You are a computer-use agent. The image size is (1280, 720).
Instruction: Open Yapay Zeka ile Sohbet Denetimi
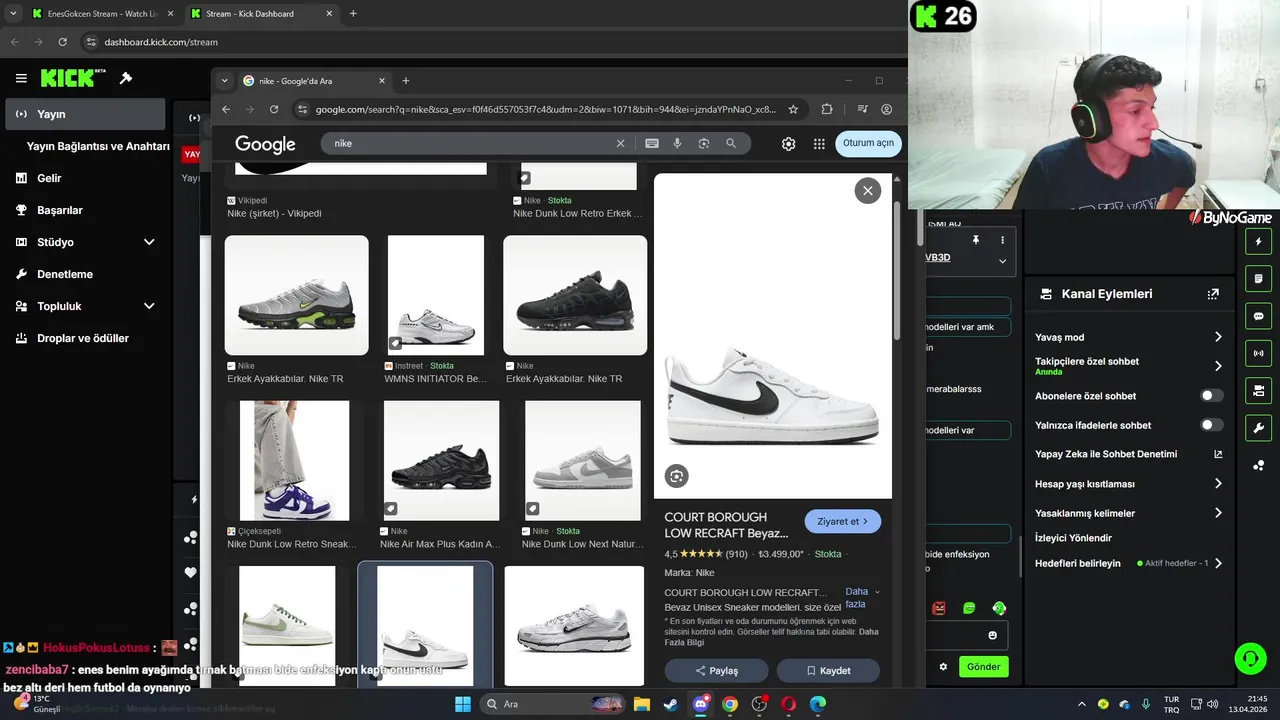click(x=1128, y=454)
